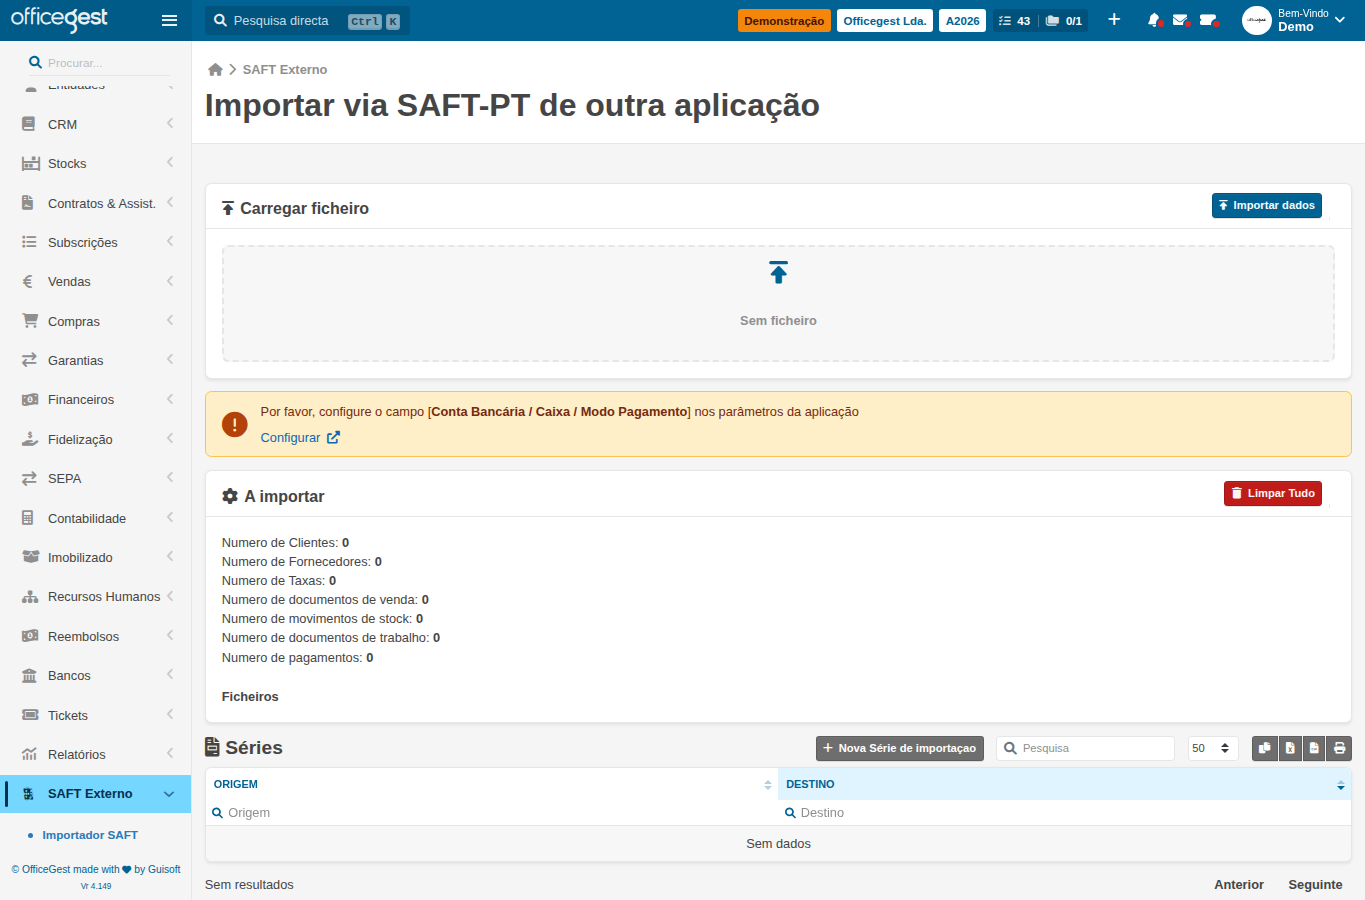Click the Stocks sidebar icon
Screen dimensions: 1365x900
[30, 163]
